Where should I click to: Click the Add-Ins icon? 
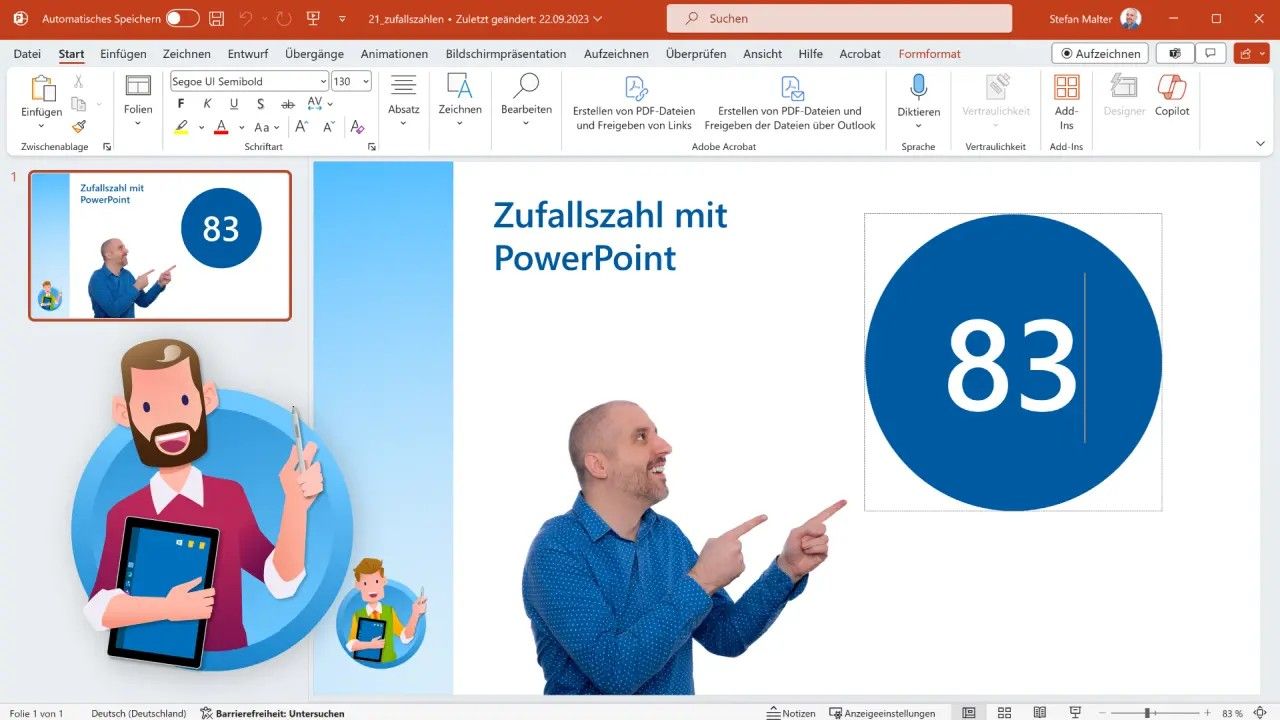pyautogui.click(x=1066, y=97)
